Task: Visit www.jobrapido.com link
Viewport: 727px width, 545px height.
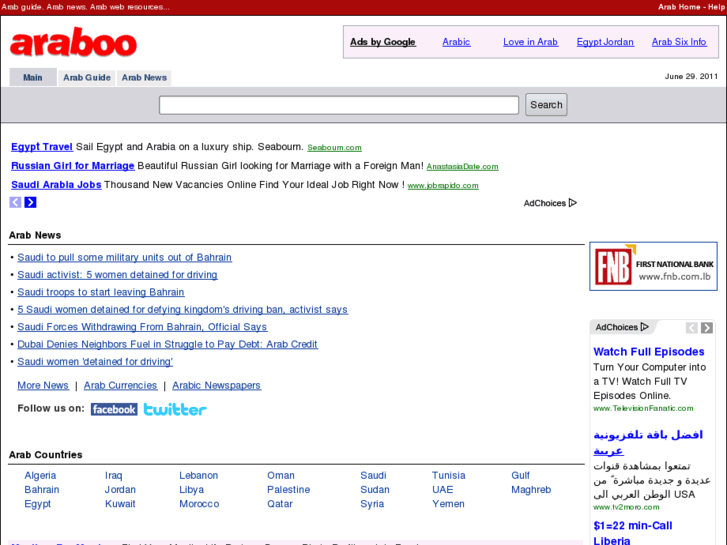Action: point(443,186)
